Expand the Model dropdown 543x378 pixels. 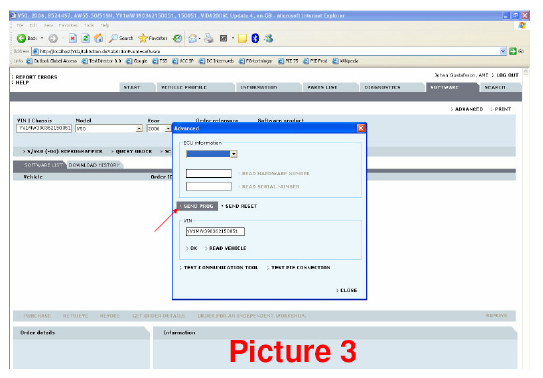139,128
